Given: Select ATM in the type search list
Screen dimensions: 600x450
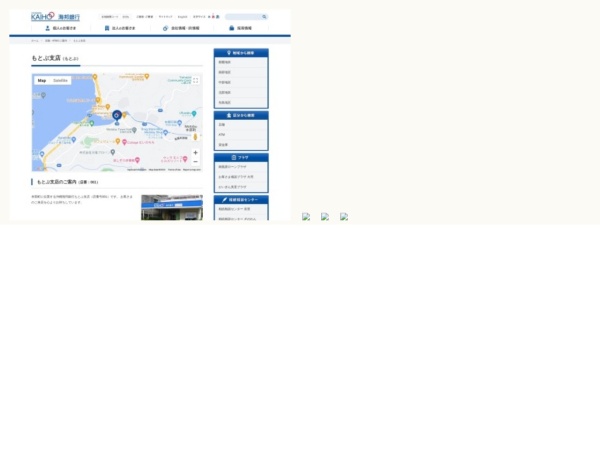Looking at the screenshot, I should pos(241,135).
